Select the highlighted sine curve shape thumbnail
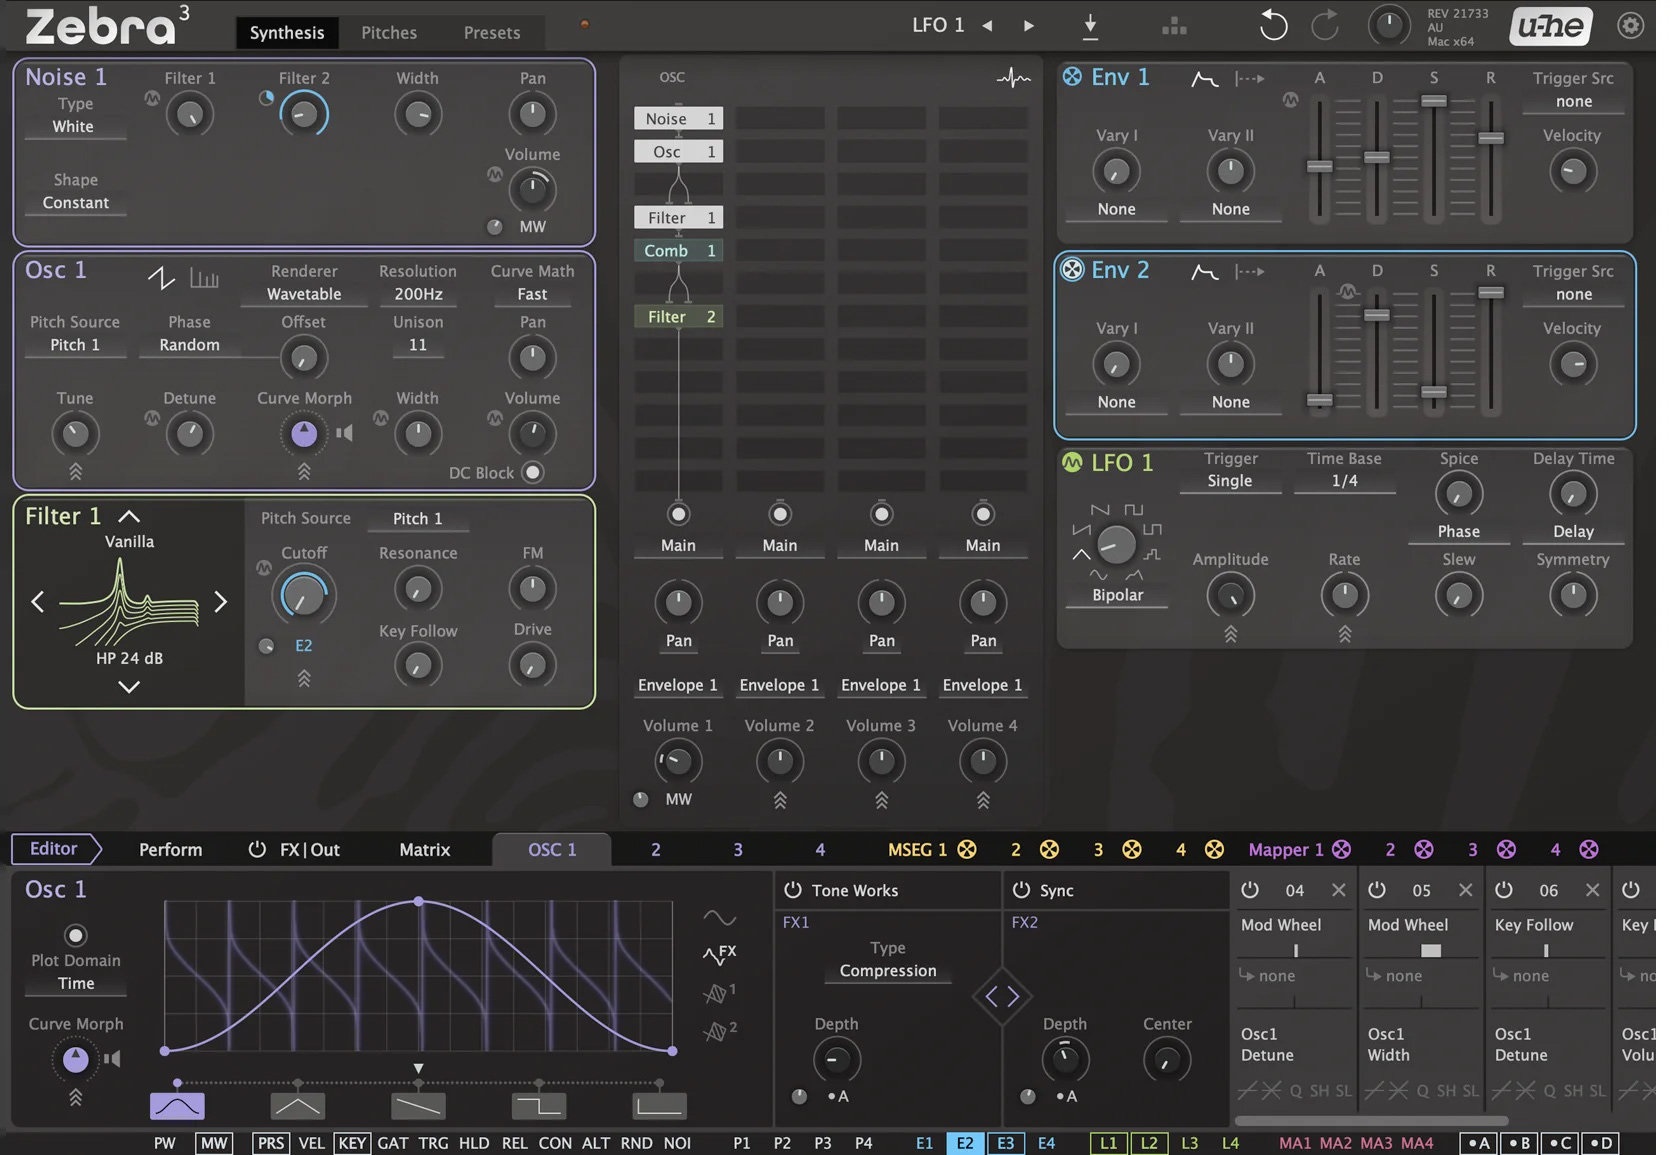The height and width of the screenshot is (1155, 1672). (x=177, y=1106)
